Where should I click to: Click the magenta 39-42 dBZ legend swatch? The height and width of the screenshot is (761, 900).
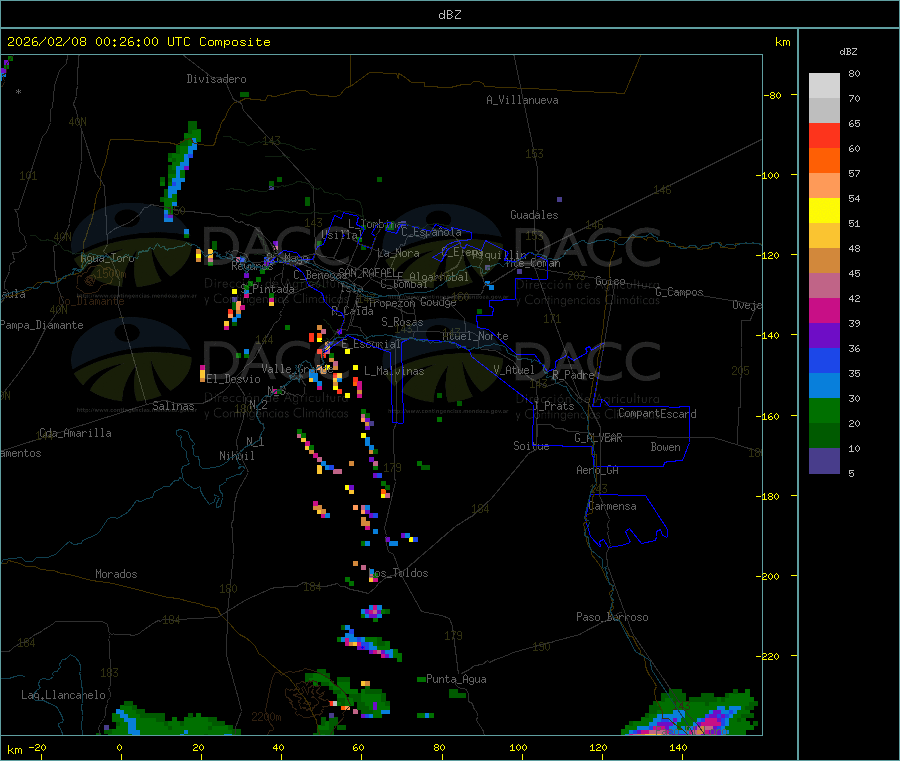824,310
